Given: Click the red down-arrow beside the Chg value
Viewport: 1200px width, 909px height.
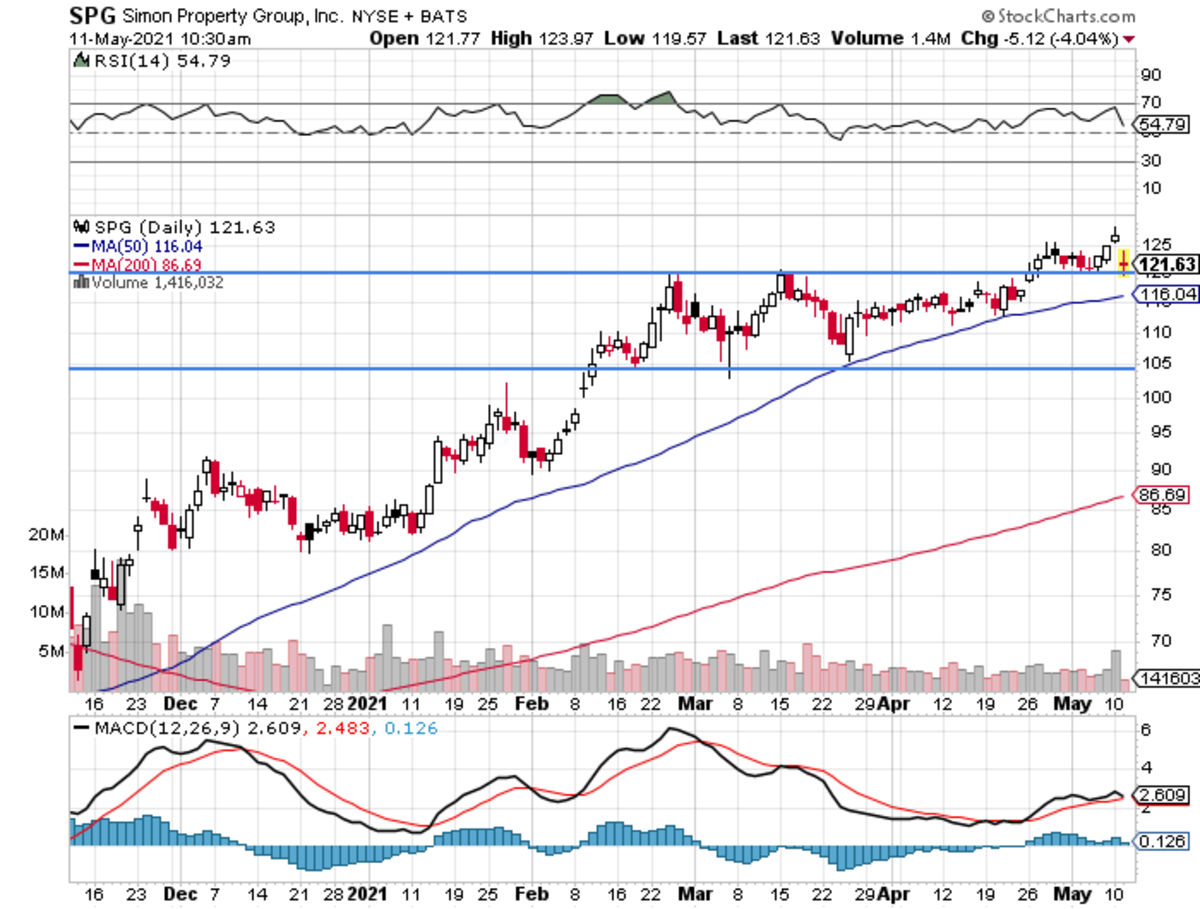Looking at the screenshot, I should pos(1129,39).
